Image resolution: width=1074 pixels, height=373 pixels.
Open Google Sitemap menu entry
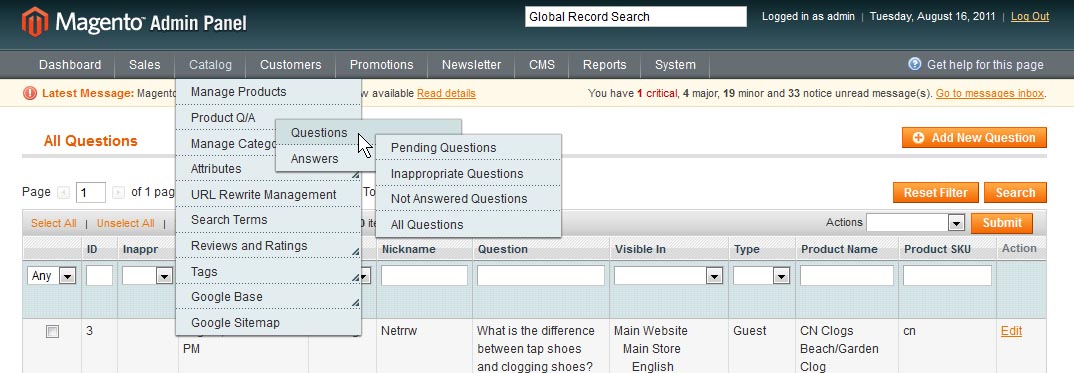268,323
